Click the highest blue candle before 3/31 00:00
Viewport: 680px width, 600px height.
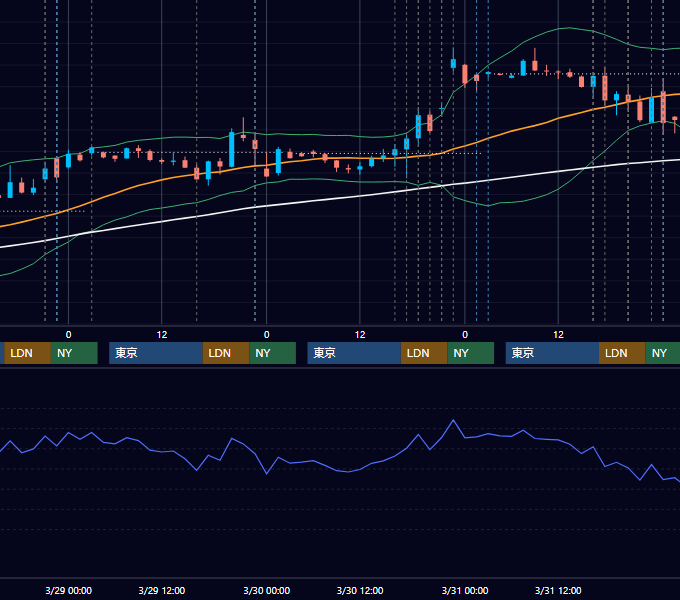(x=453, y=63)
